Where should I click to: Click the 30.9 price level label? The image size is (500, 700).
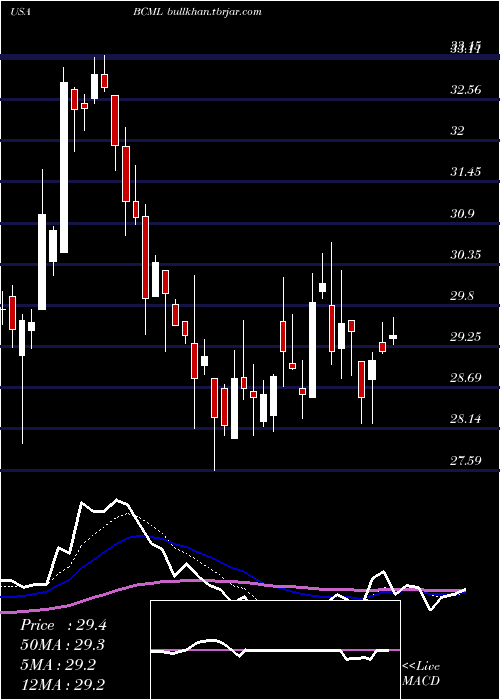(x=462, y=213)
